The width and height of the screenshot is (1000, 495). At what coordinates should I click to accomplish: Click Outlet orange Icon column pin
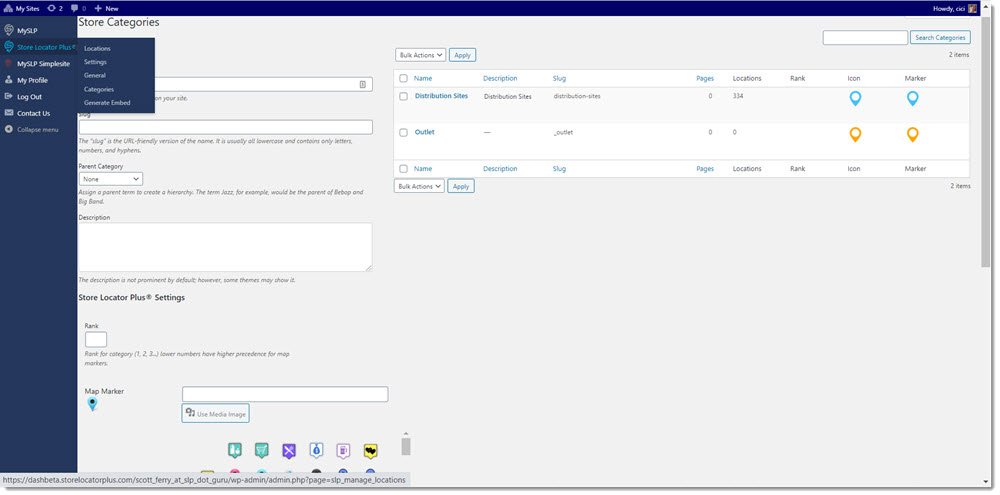pos(855,135)
